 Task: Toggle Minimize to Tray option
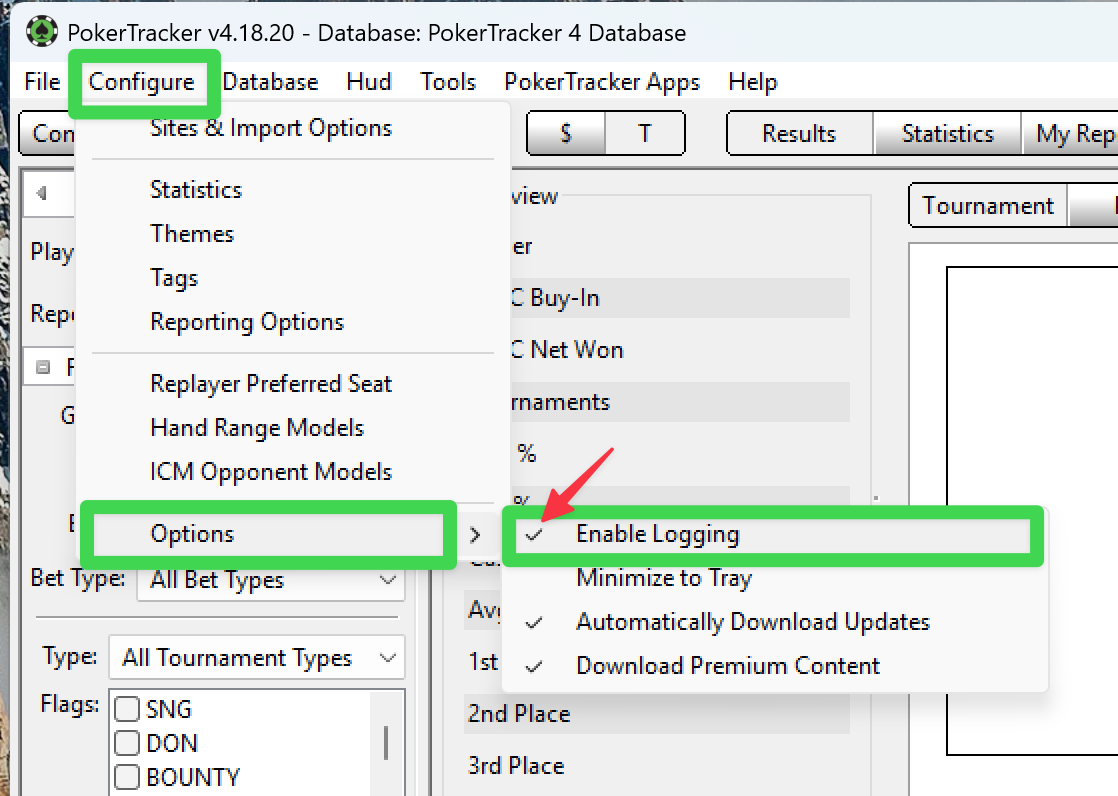775,578
